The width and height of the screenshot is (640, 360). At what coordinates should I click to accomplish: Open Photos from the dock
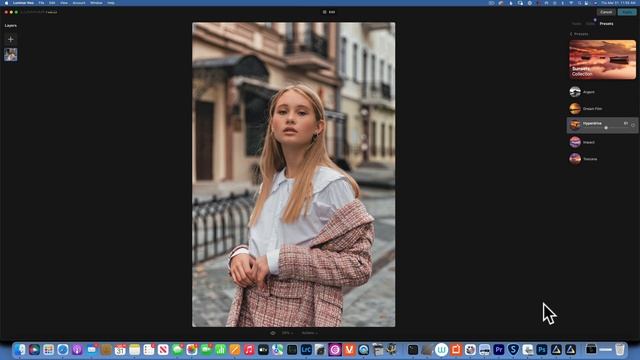192,350
